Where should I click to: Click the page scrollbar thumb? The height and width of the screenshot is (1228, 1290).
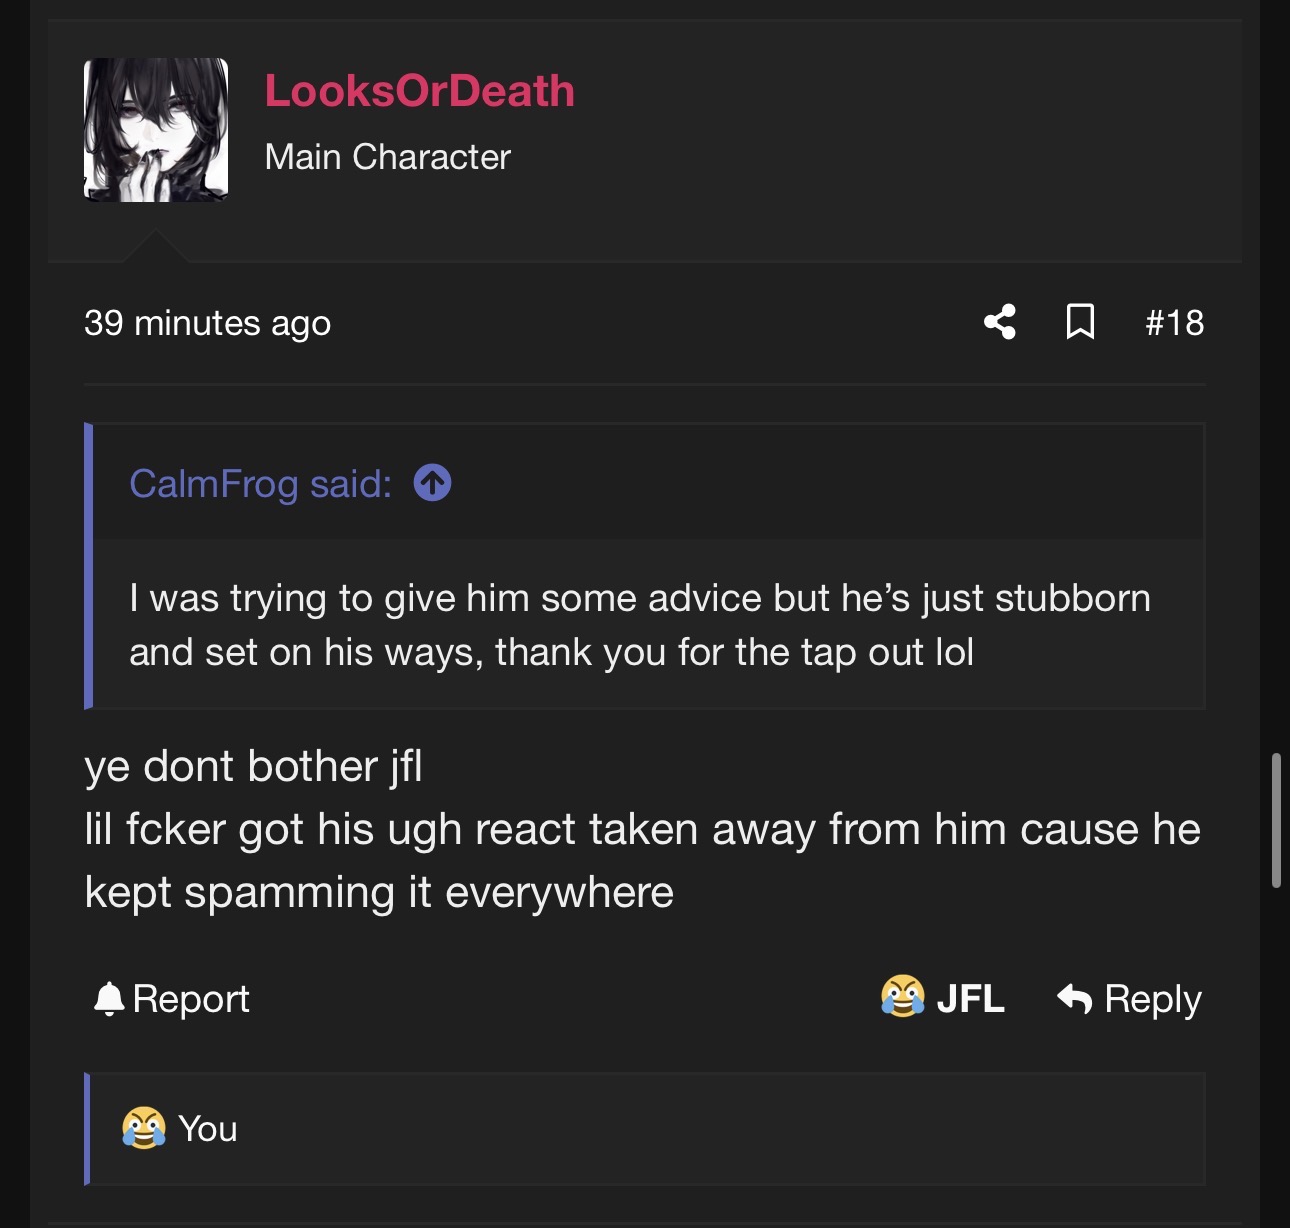pos(1276,820)
